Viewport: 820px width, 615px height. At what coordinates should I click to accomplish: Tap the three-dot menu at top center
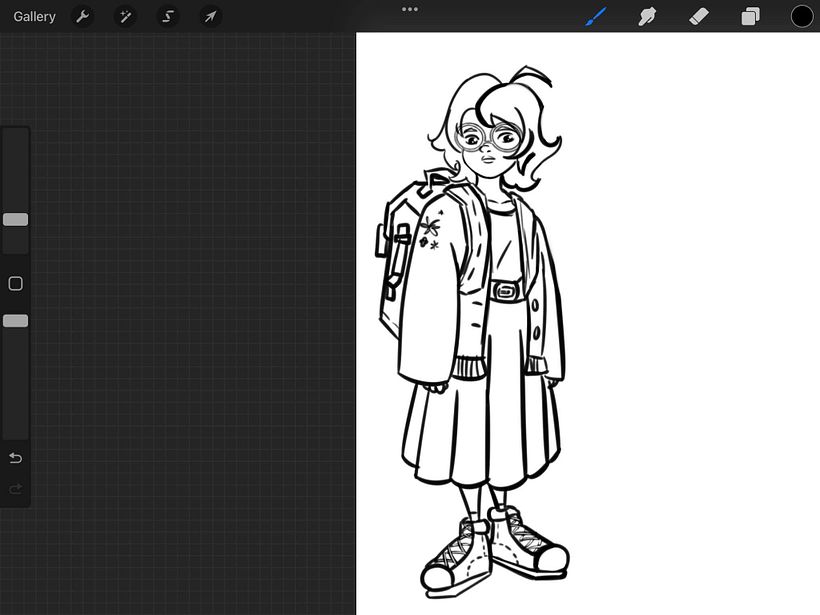410,9
